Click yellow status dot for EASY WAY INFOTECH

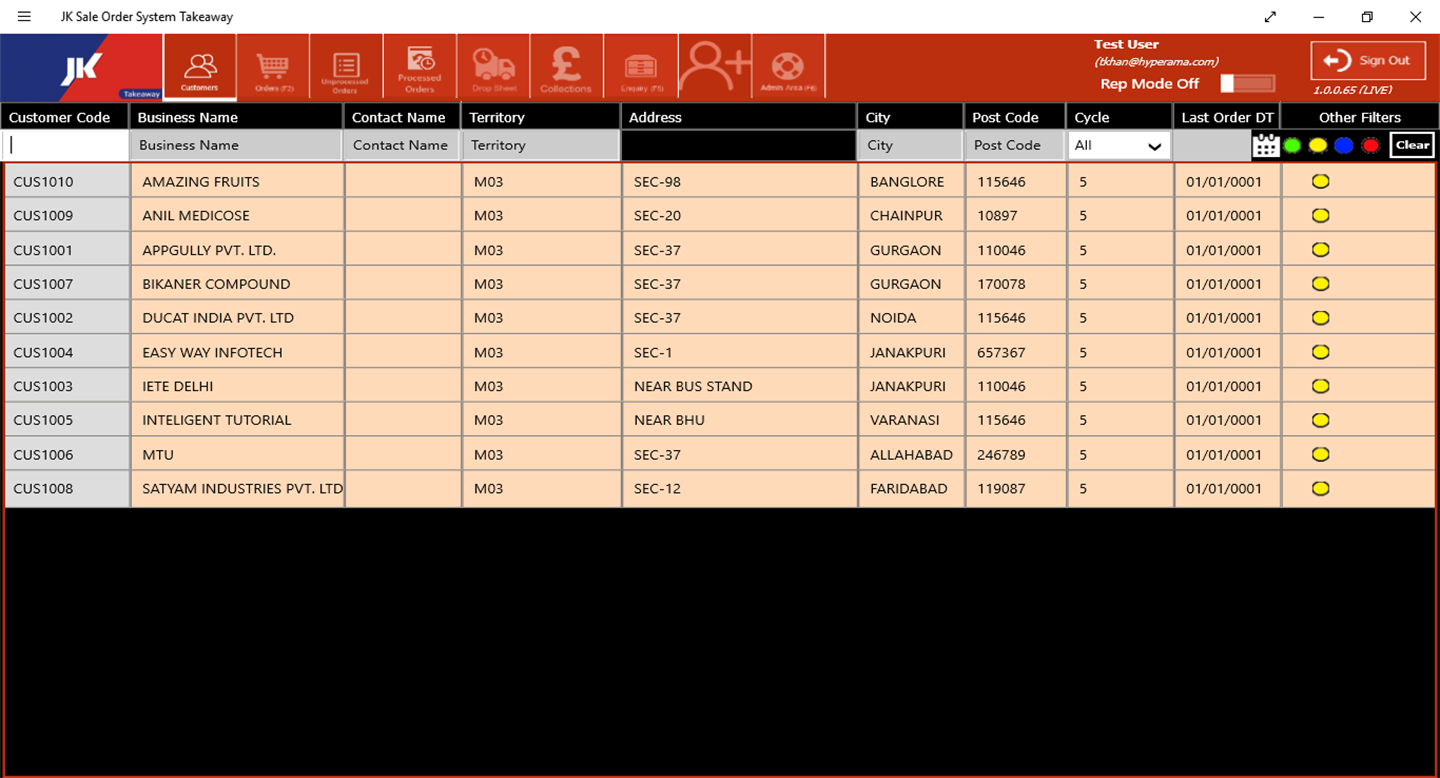(1320, 352)
